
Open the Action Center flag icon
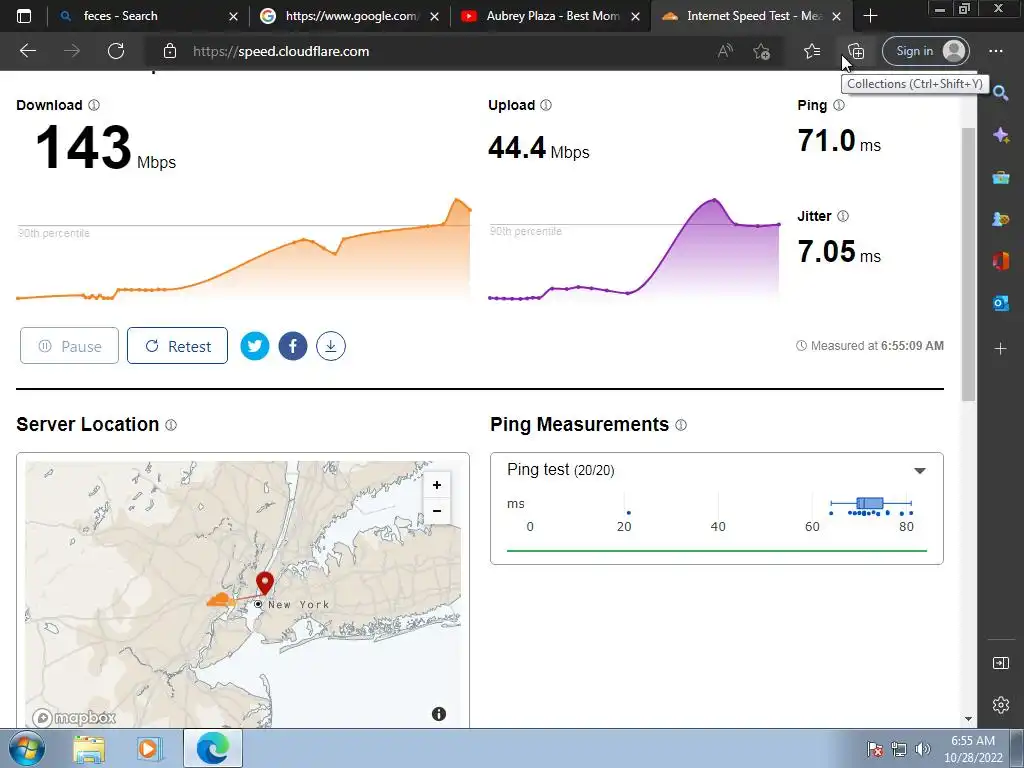875,749
